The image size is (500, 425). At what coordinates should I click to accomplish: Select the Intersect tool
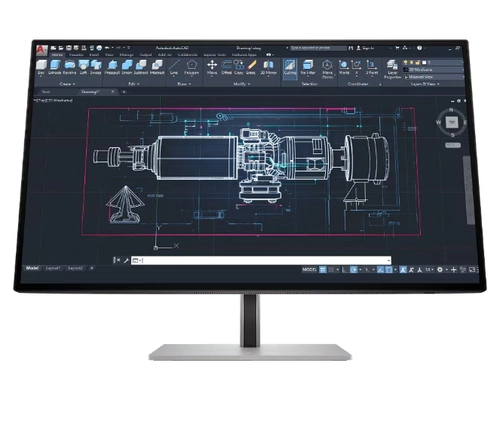[x=157, y=67]
